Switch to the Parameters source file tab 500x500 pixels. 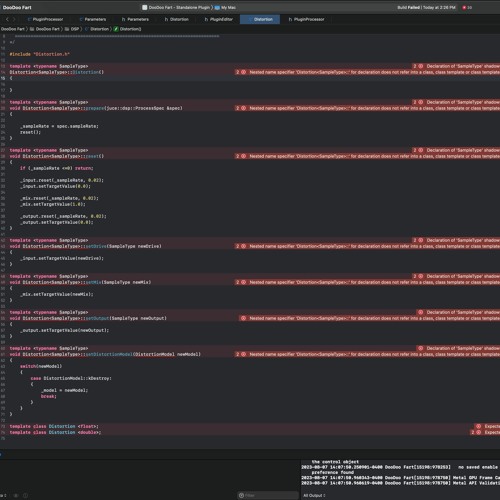93,19
